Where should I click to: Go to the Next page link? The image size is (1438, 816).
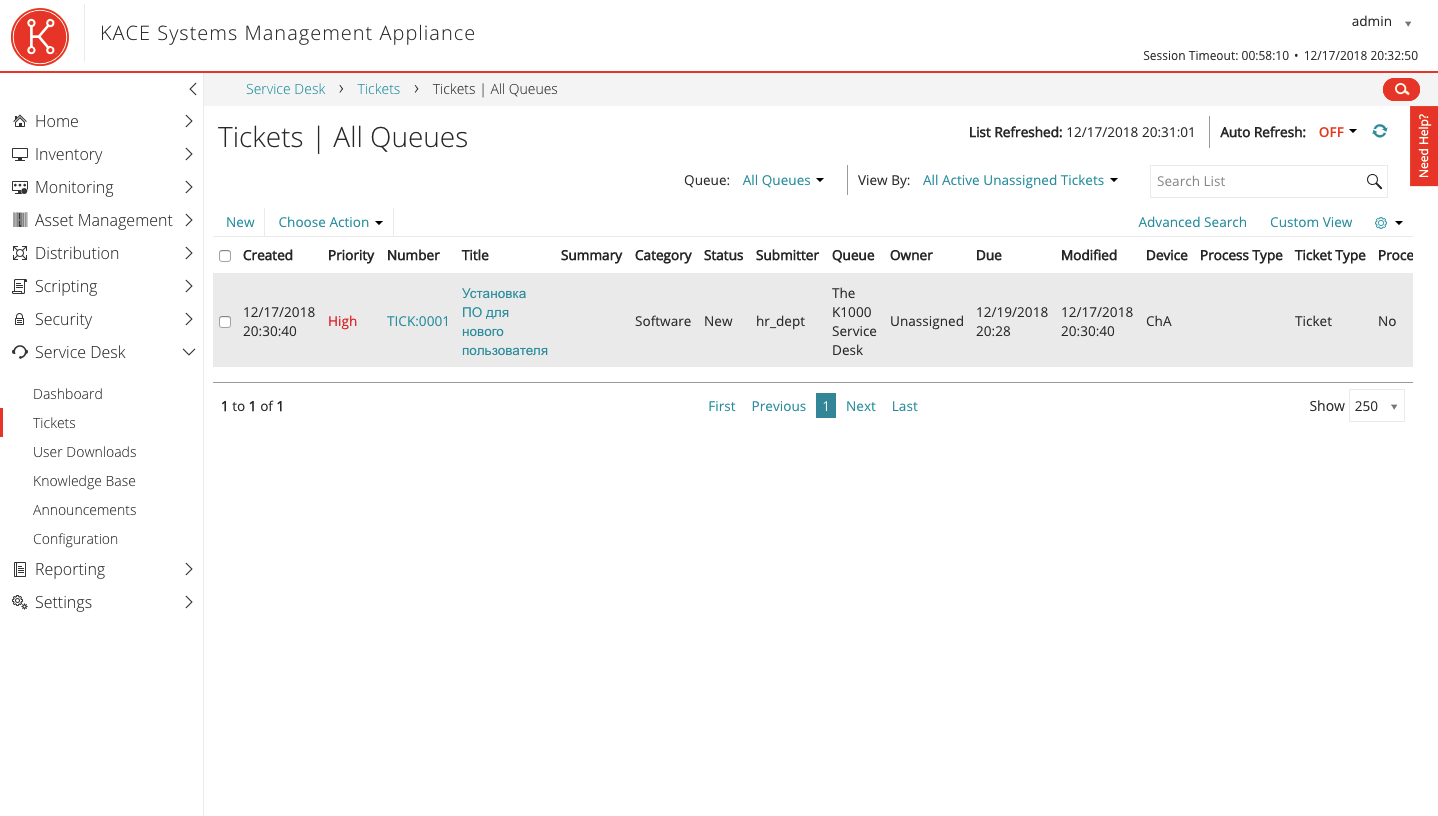pyautogui.click(x=860, y=406)
